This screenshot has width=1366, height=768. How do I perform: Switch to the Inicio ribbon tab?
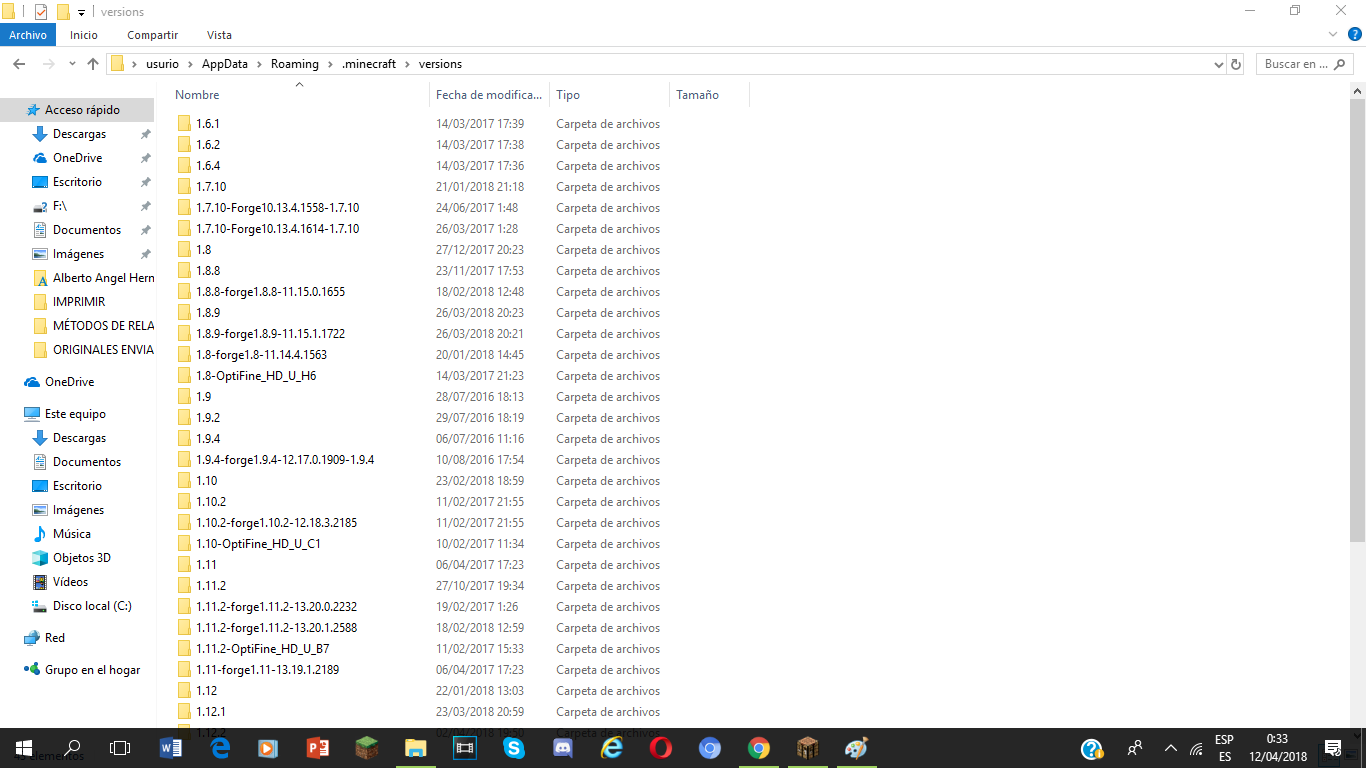click(84, 35)
